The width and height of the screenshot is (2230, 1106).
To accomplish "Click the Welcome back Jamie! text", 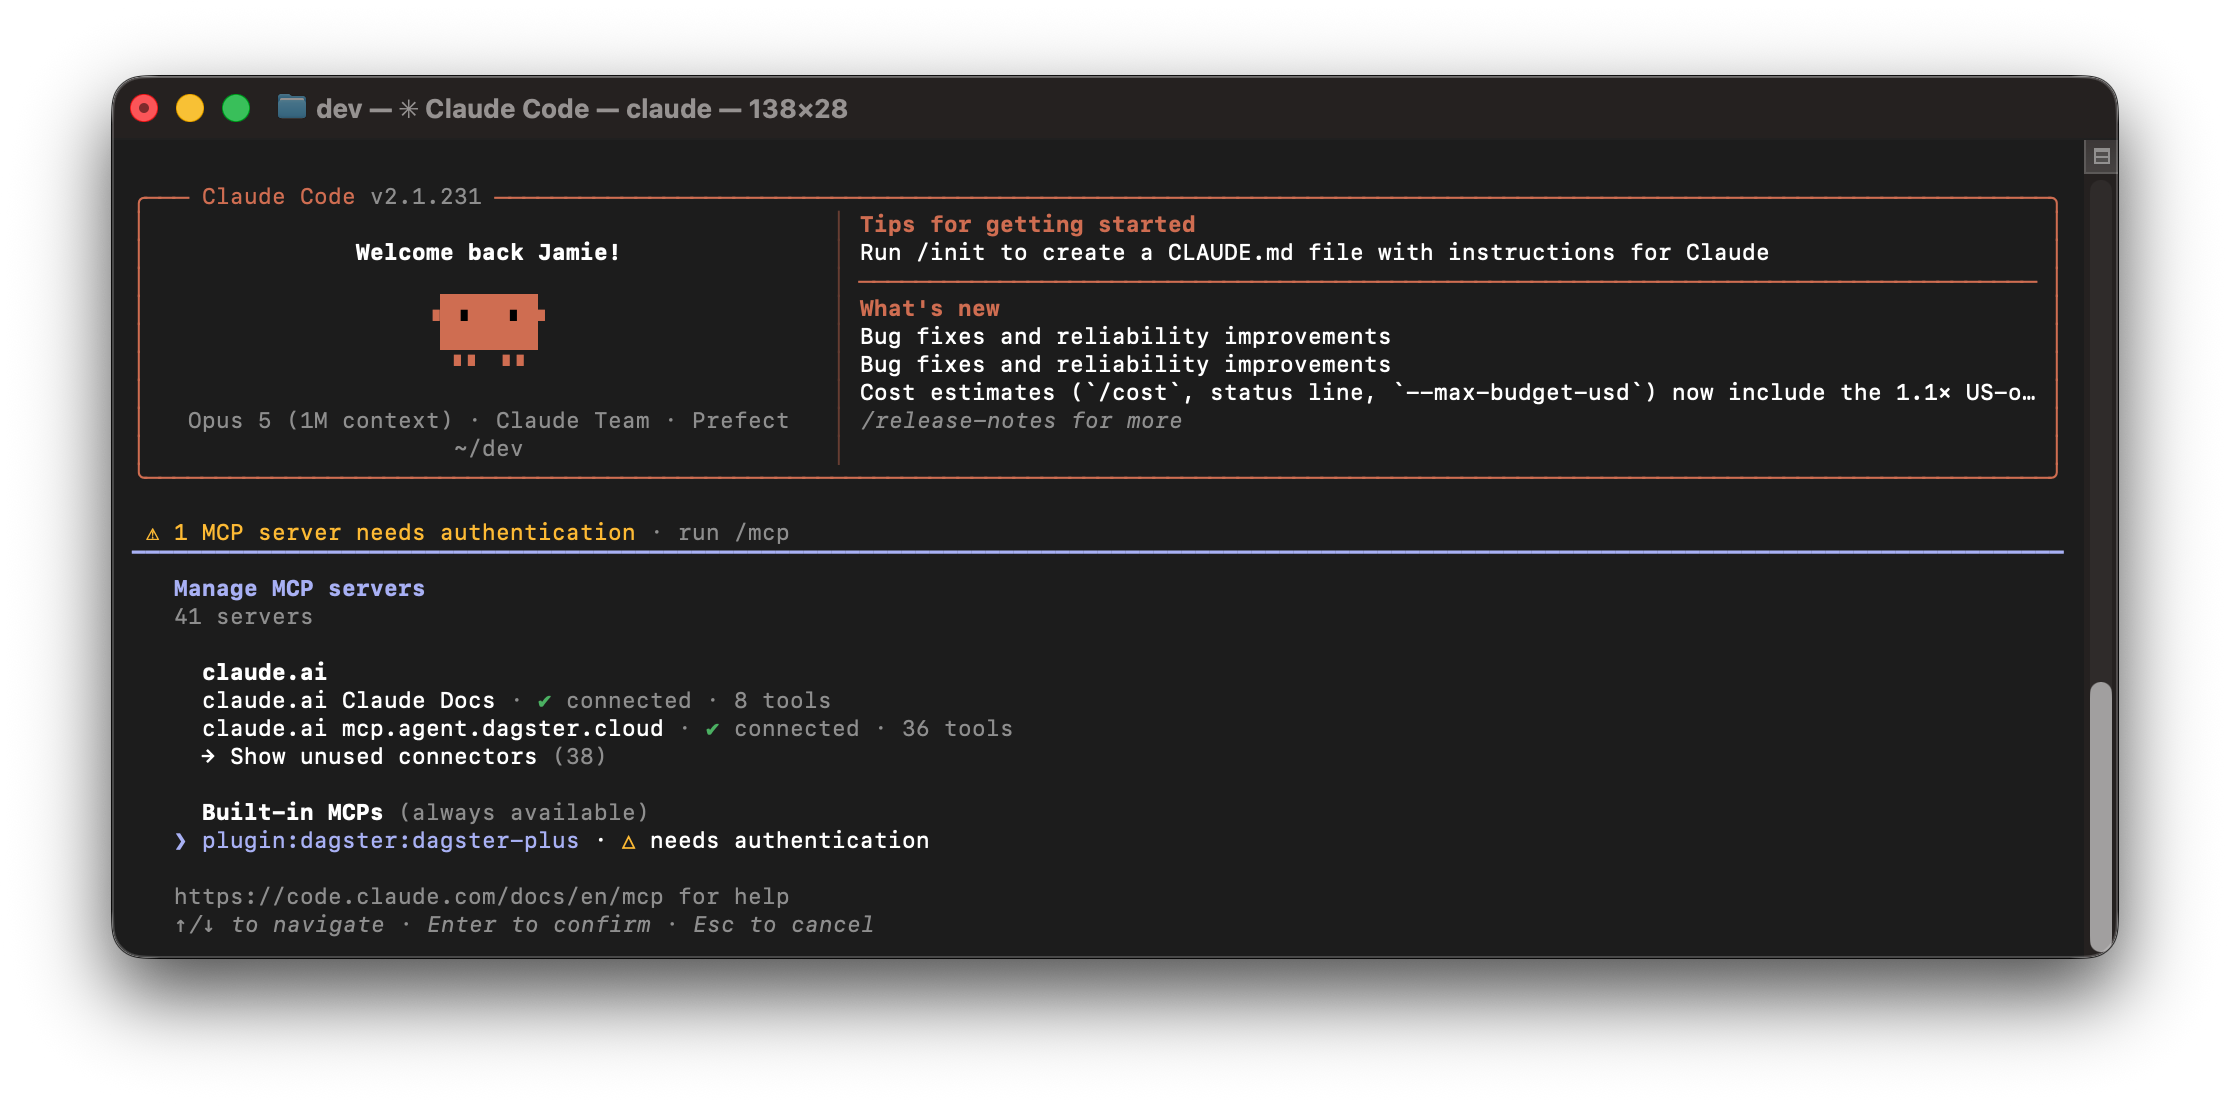I will (488, 253).
